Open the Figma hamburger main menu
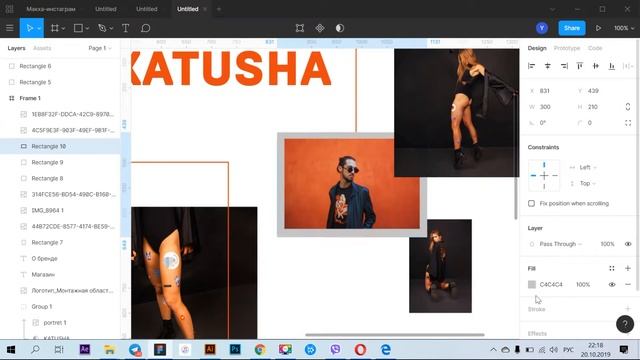The image size is (640, 360). (9, 28)
